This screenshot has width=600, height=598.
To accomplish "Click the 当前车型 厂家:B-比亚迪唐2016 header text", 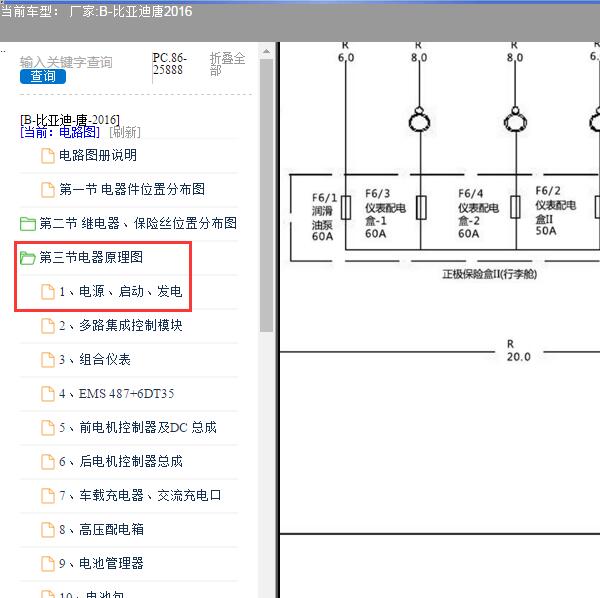I will [96, 11].
